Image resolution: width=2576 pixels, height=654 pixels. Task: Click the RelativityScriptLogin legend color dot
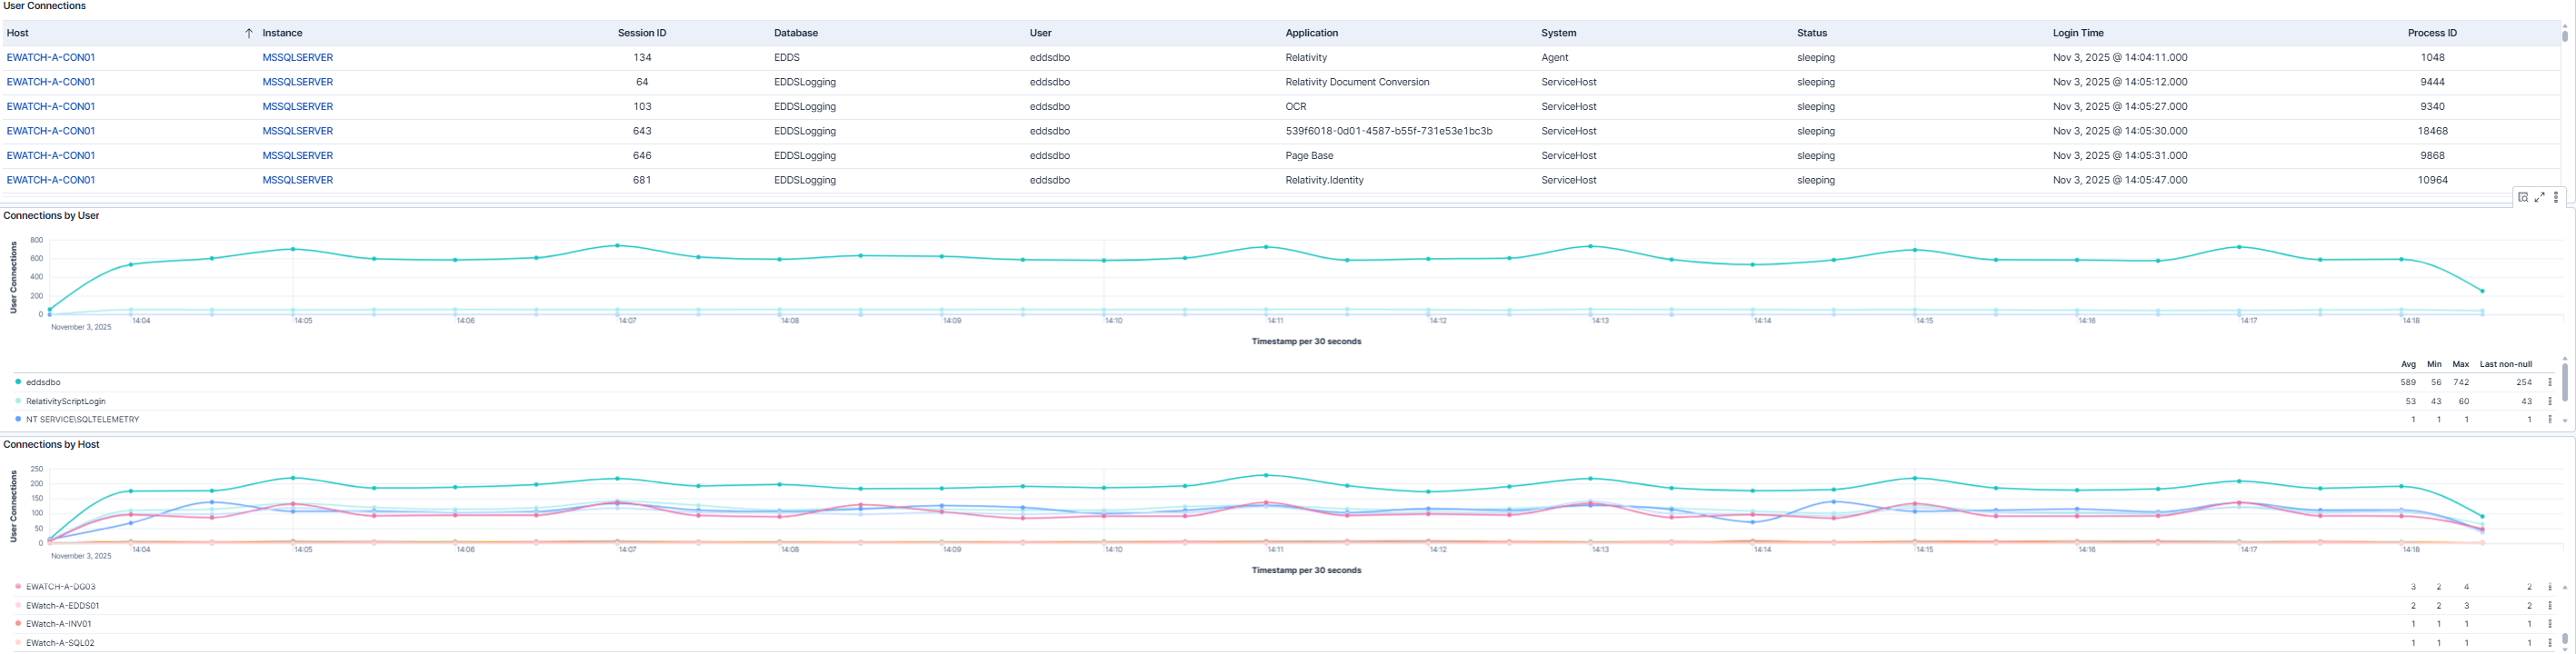(18, 401)
